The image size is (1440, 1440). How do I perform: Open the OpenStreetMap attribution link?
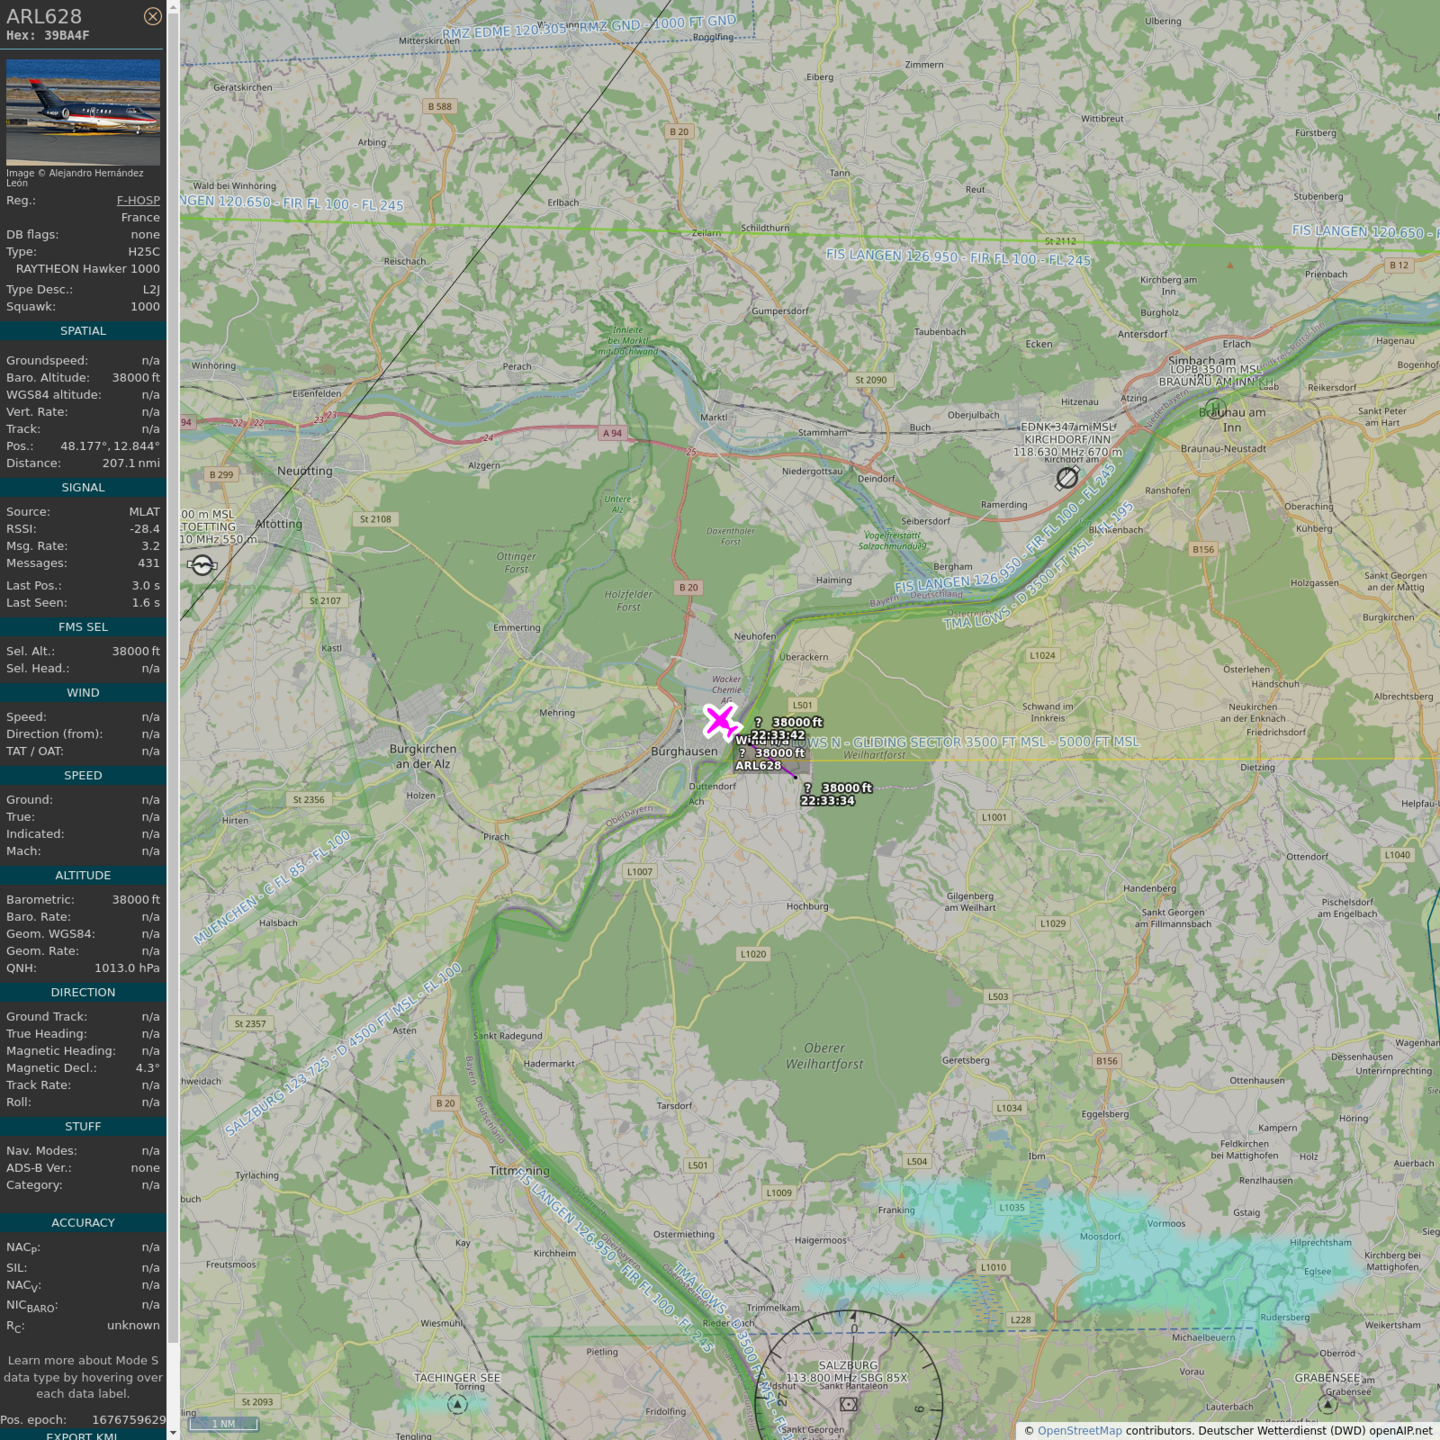(1079, 1431)
